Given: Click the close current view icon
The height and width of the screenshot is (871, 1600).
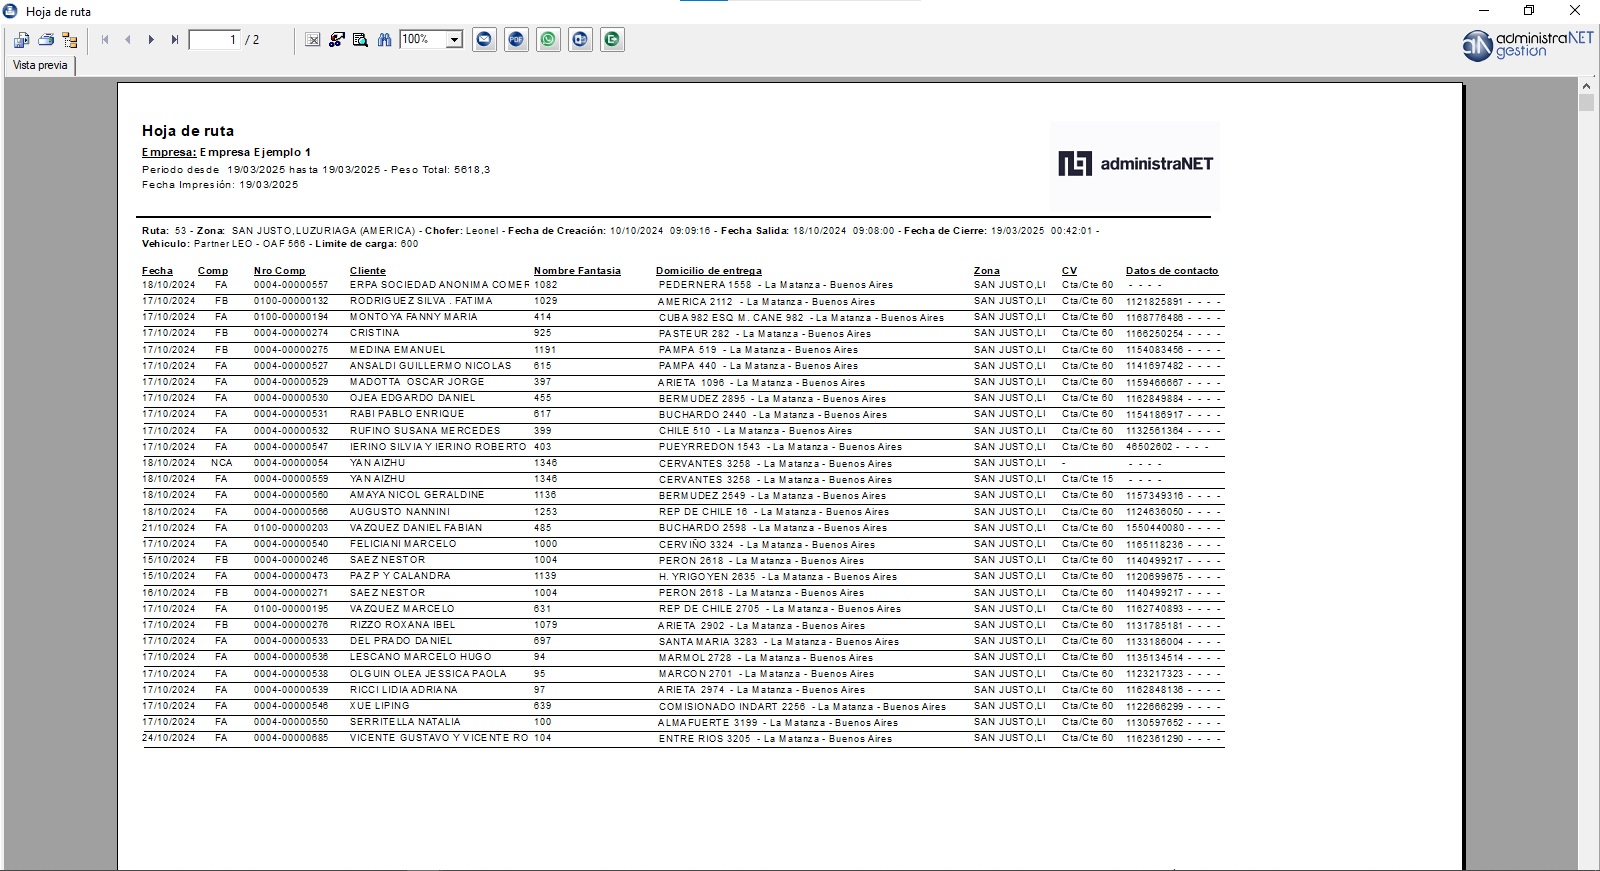Looking at the screenshot, I should (313, 40).
